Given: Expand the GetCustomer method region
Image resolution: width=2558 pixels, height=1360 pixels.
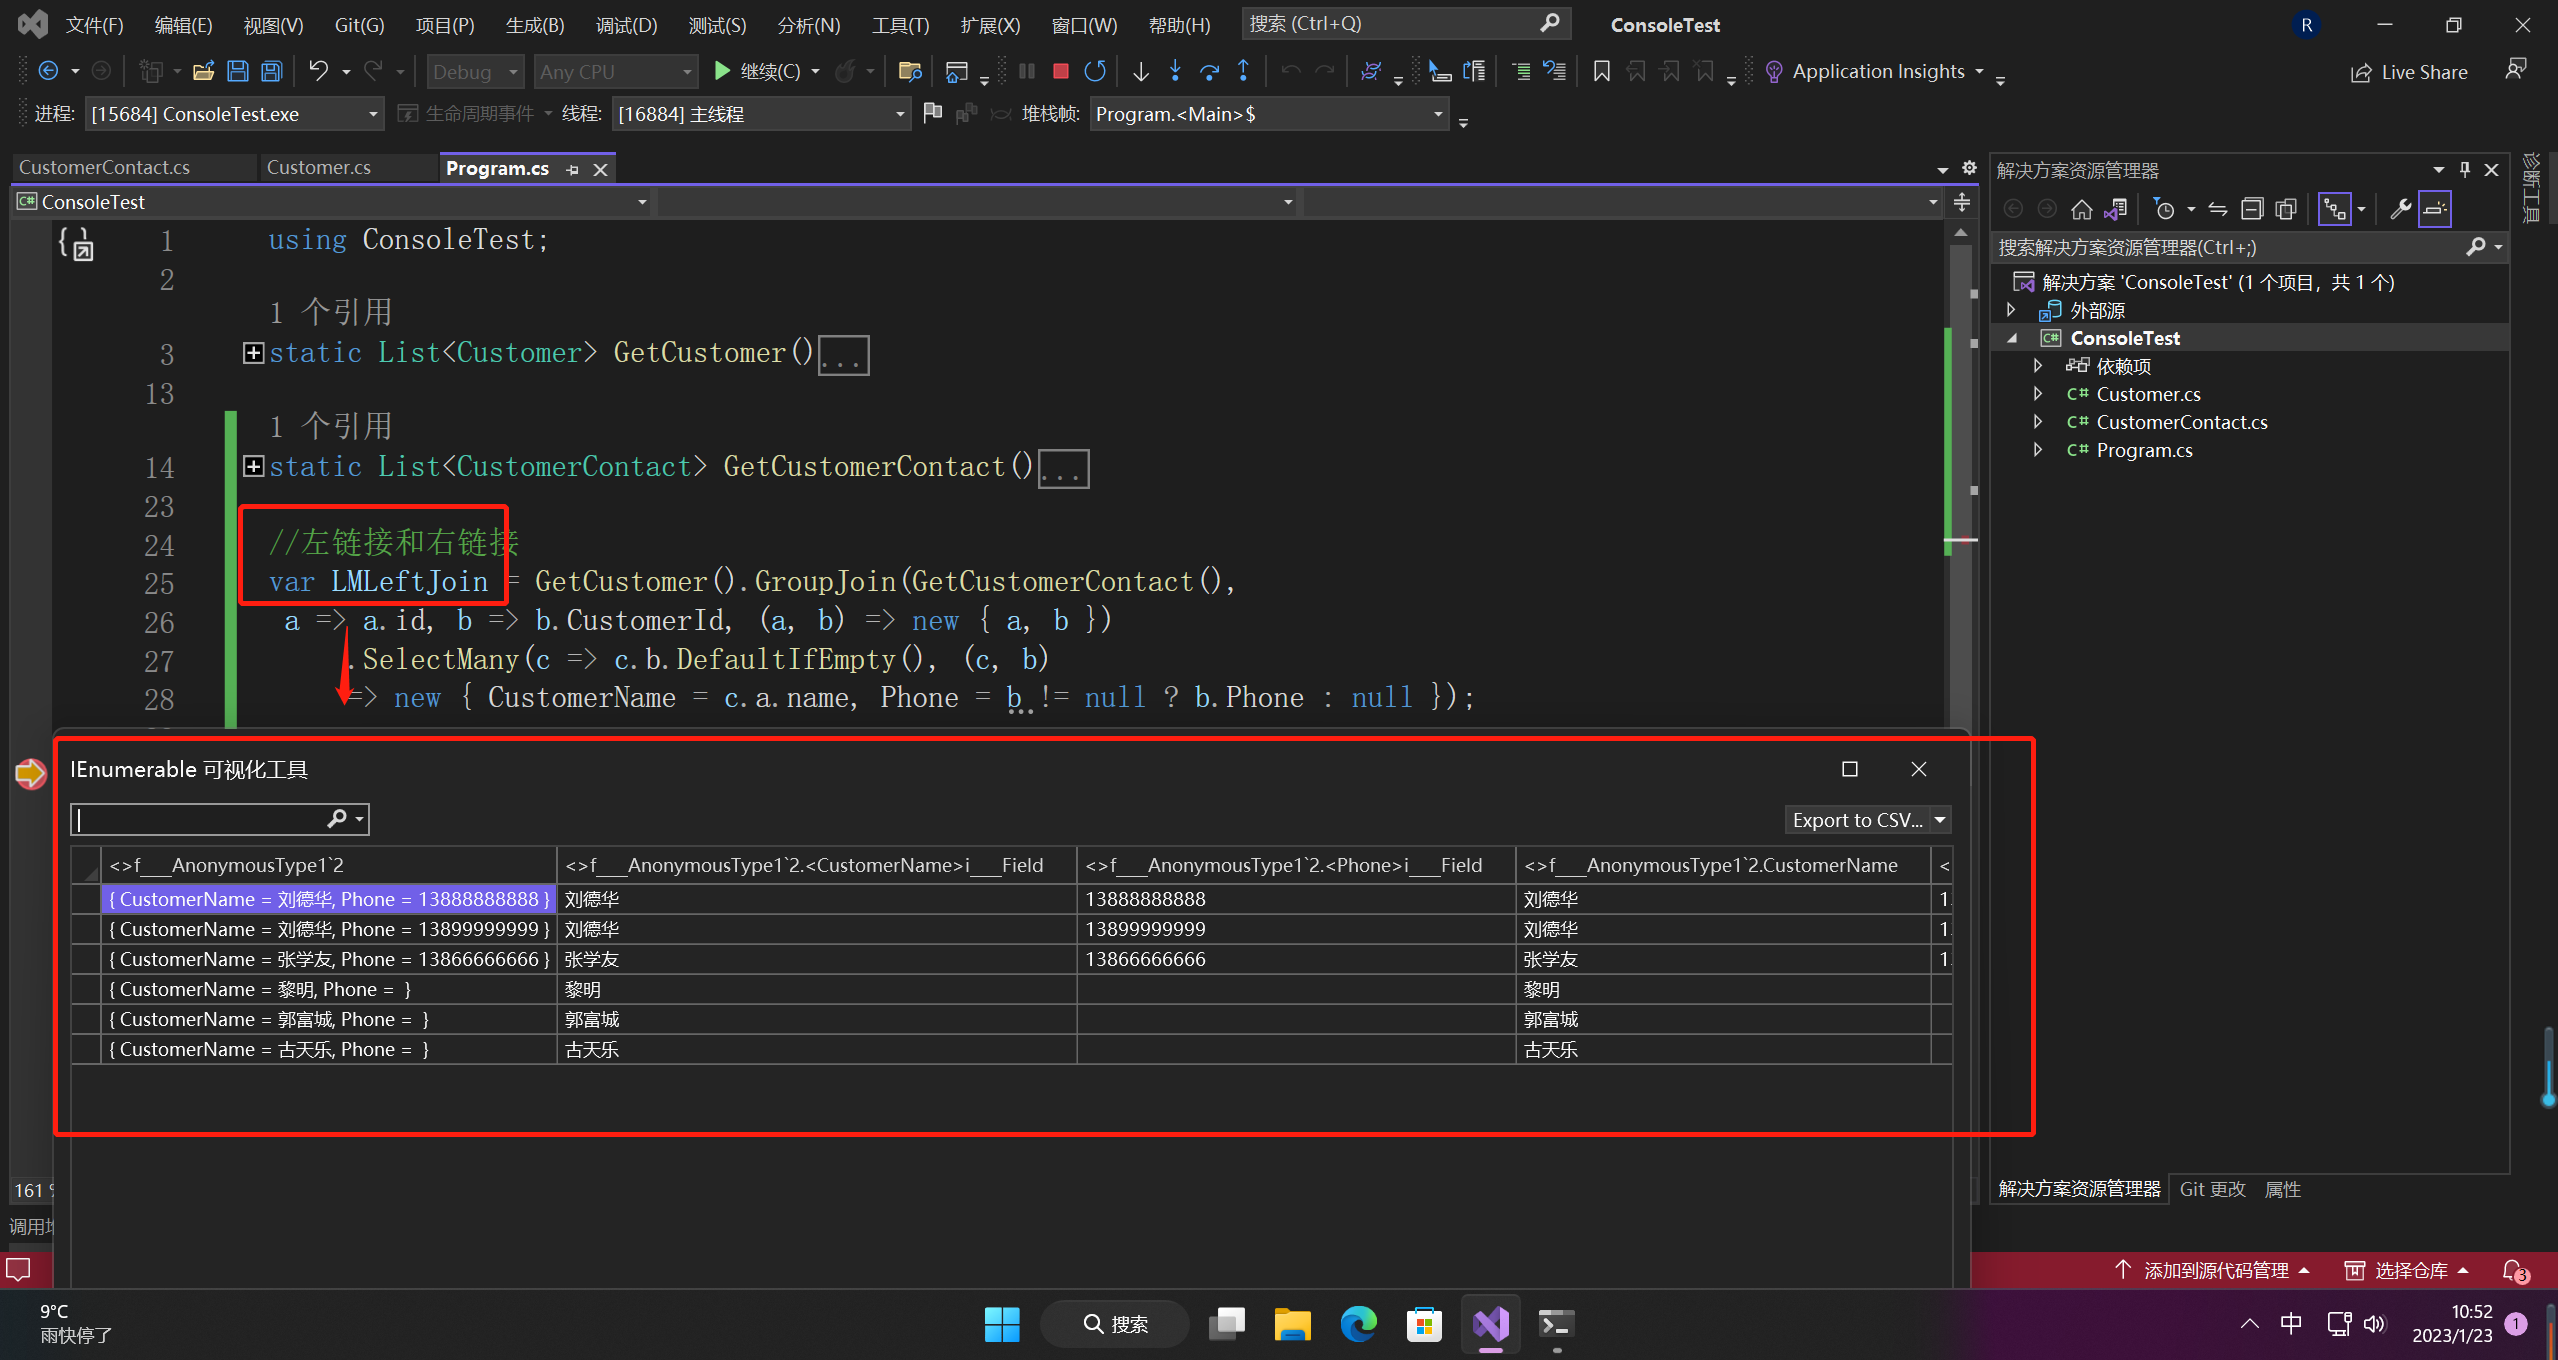Looking at the screenshot, I should point(254,353).
